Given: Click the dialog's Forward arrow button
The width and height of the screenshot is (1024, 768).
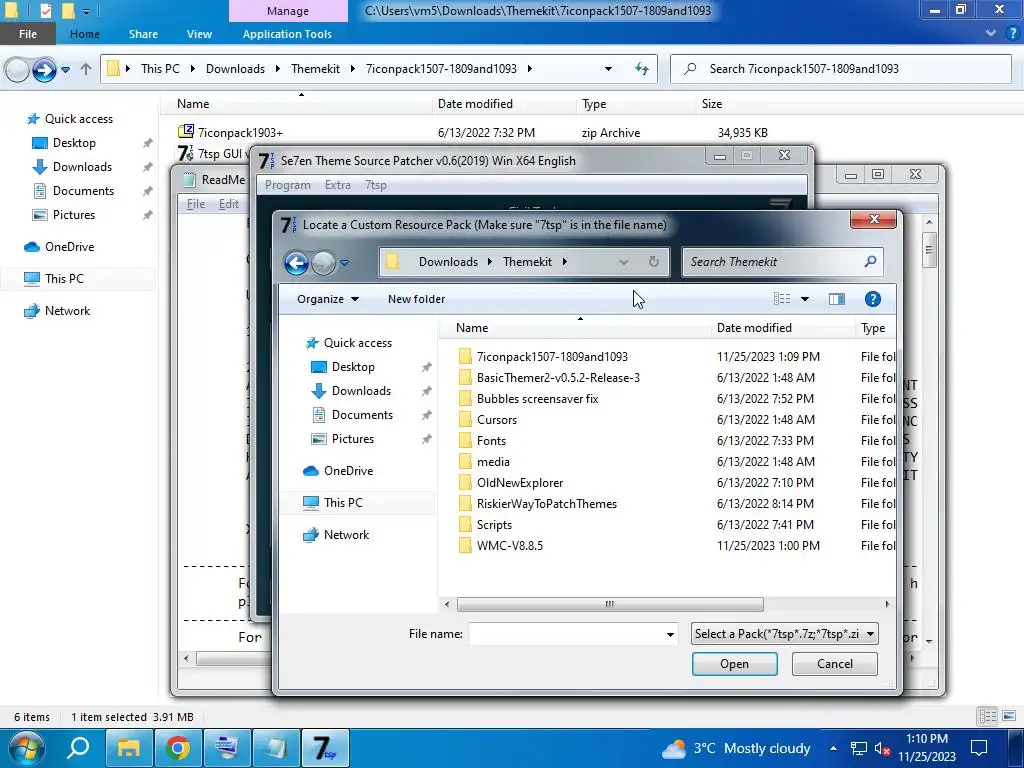Looking at the screenshot, I should [323, 263].
